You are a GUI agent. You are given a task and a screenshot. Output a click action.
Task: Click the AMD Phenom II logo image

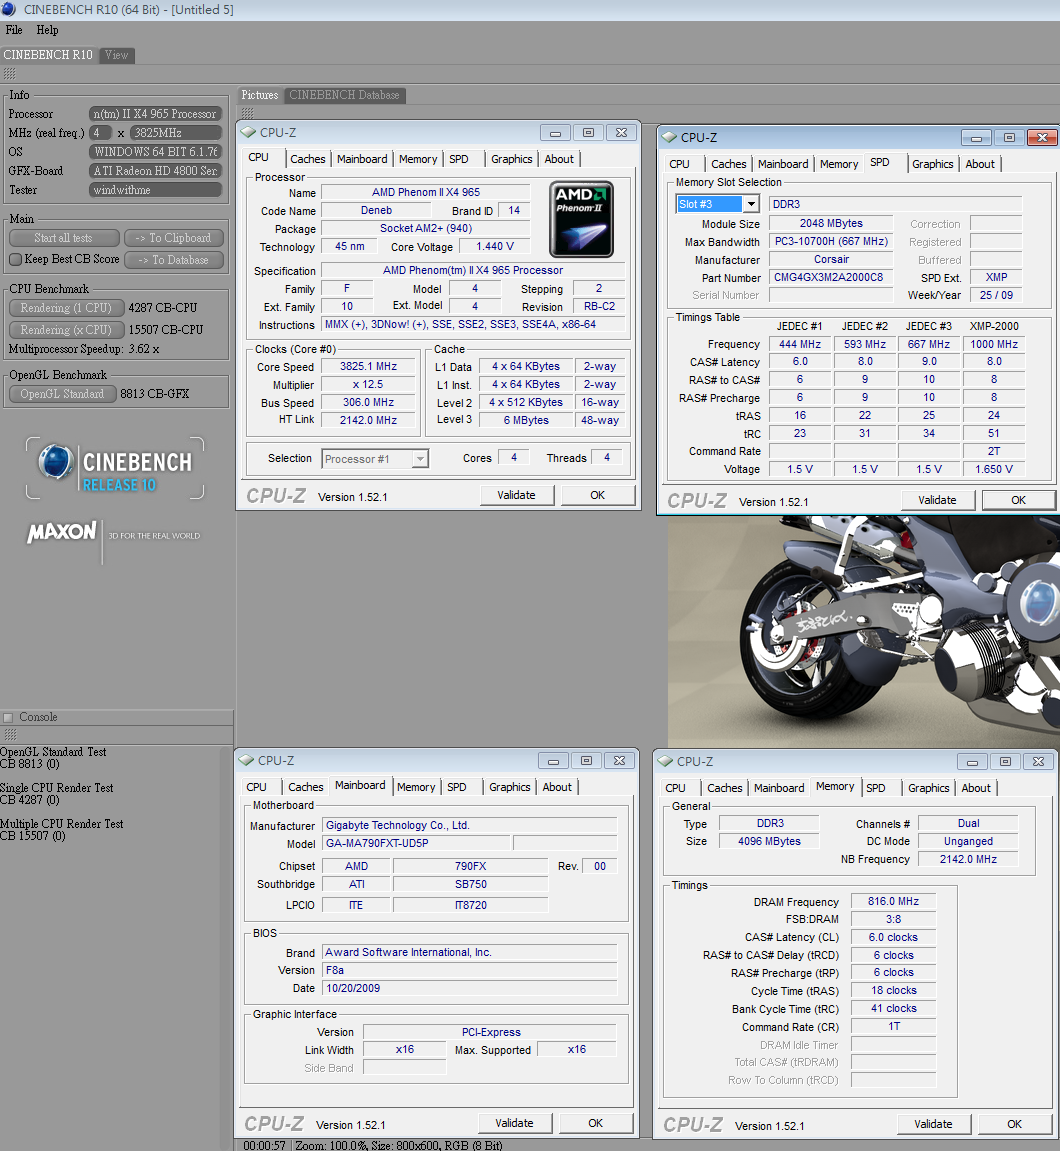pyautogui.click(x=581, y=219)
